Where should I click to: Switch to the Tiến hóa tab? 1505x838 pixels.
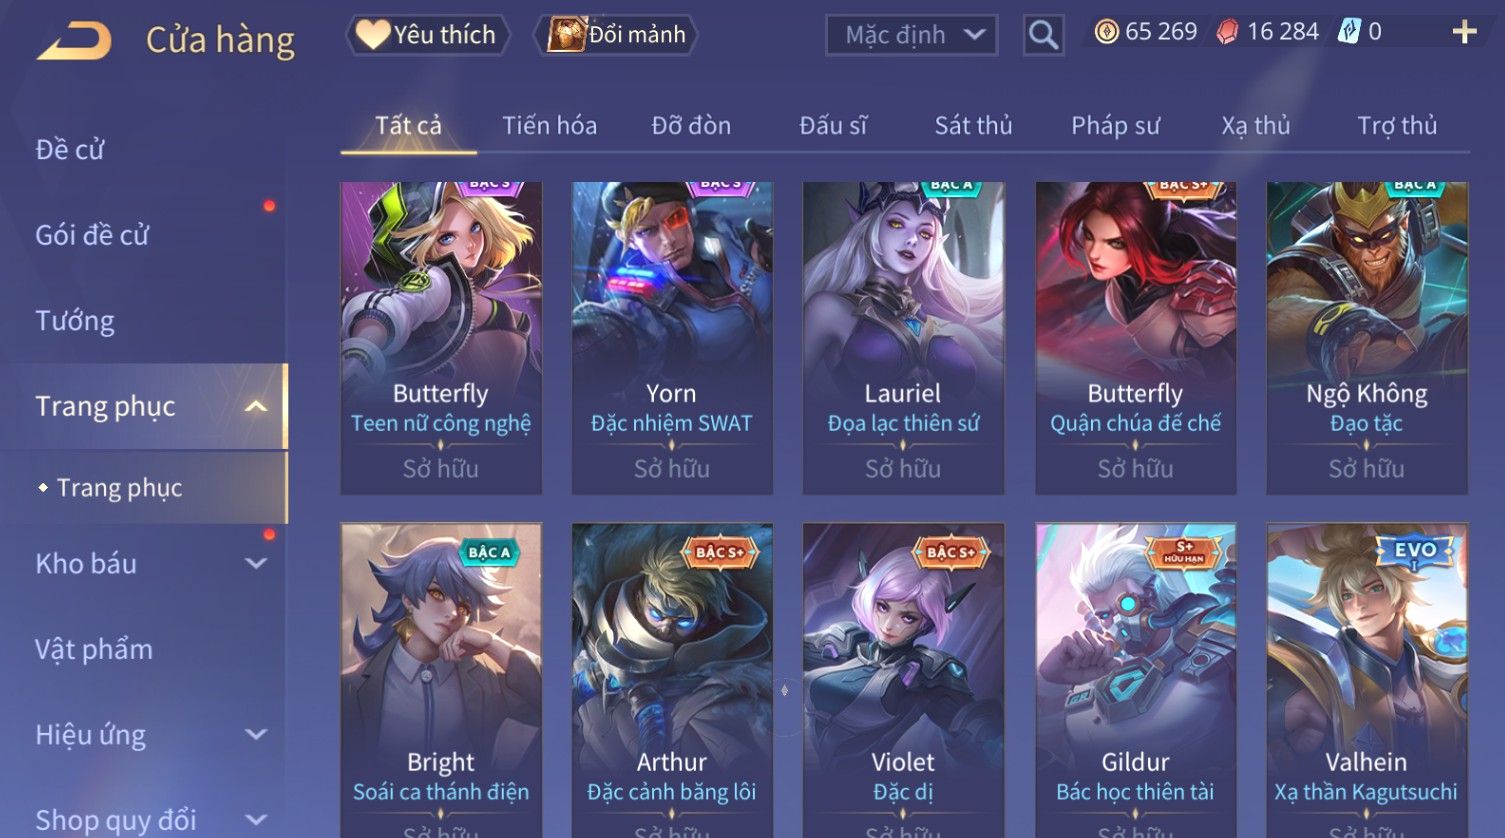click(549, 126)
